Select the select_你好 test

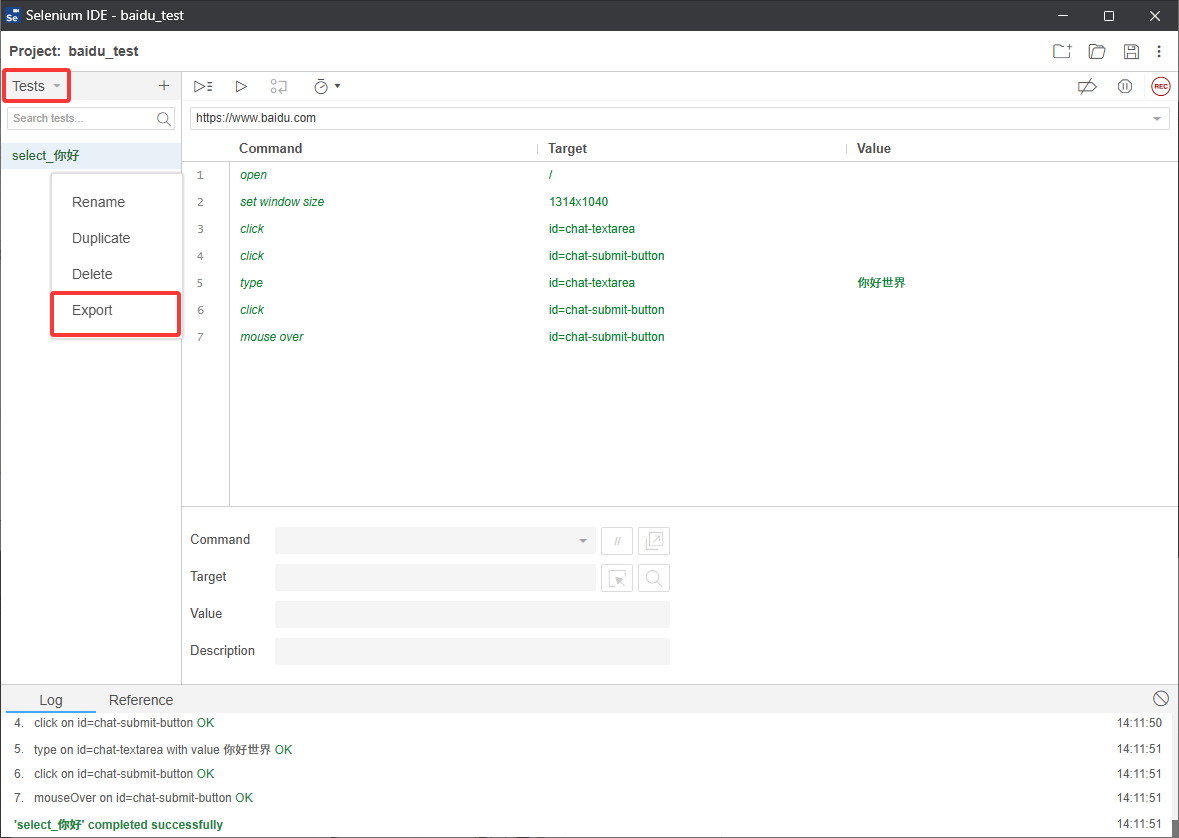[x=91, y=156]
